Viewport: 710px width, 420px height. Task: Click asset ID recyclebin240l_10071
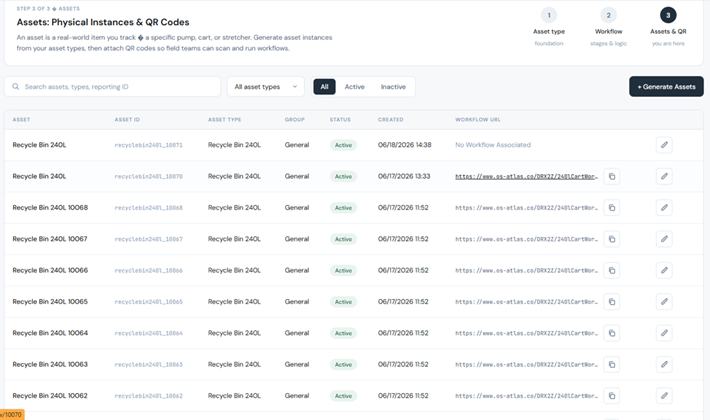coord(149,145)
